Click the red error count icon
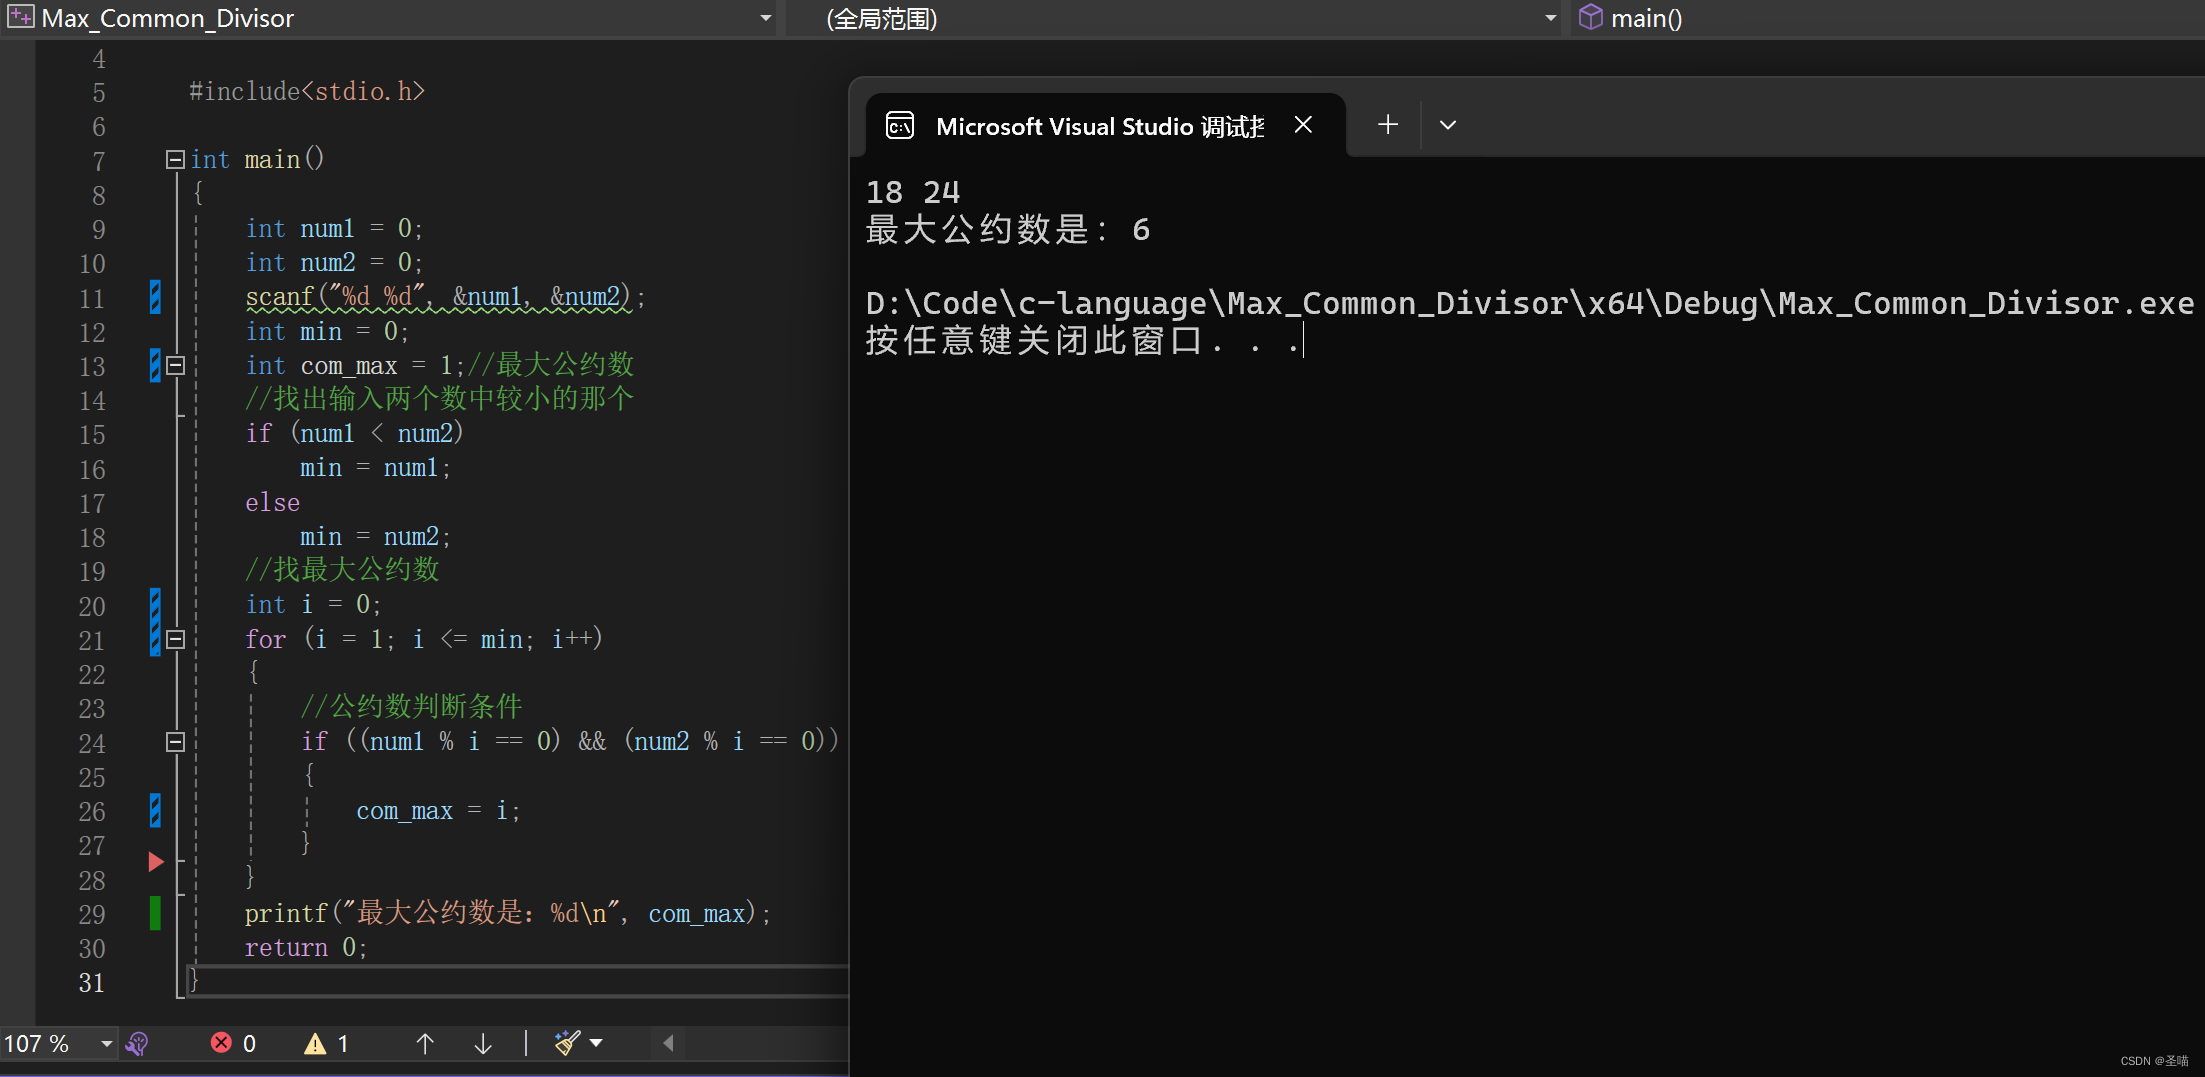Viewport: 2205px width, 1077px height. pos(221,1043)
